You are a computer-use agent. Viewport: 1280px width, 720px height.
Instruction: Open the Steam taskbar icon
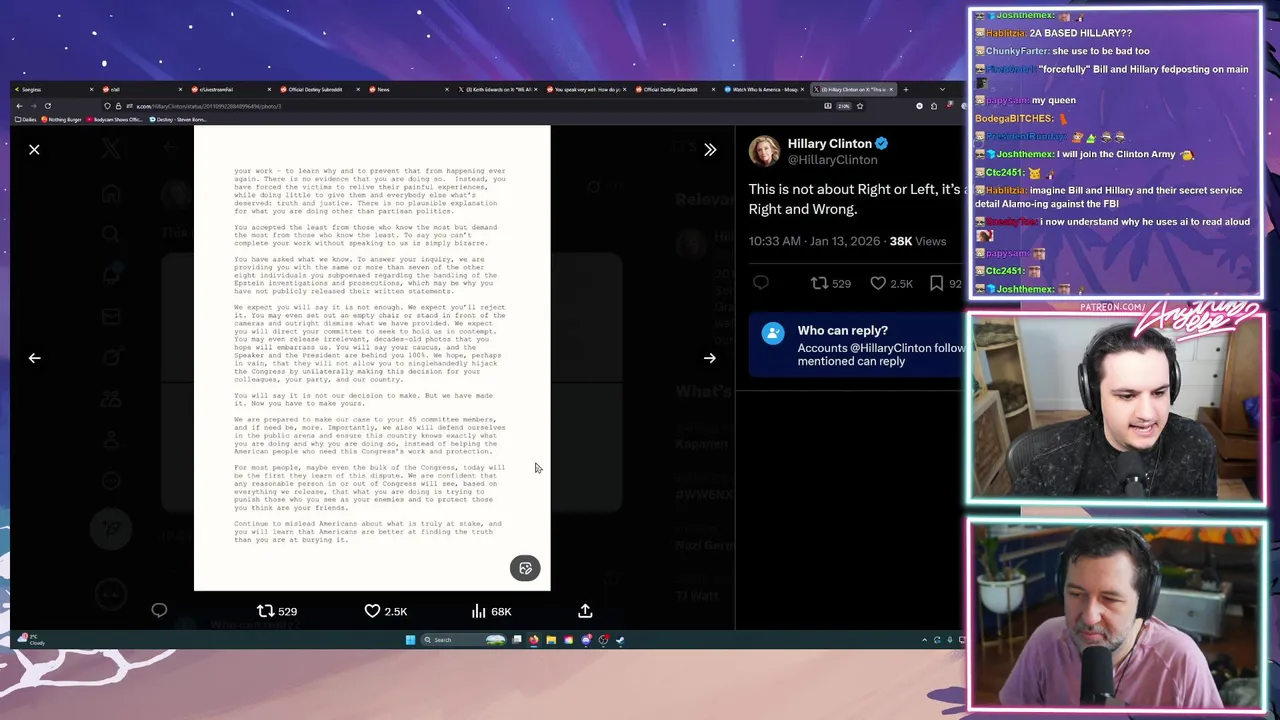(620, 640)
